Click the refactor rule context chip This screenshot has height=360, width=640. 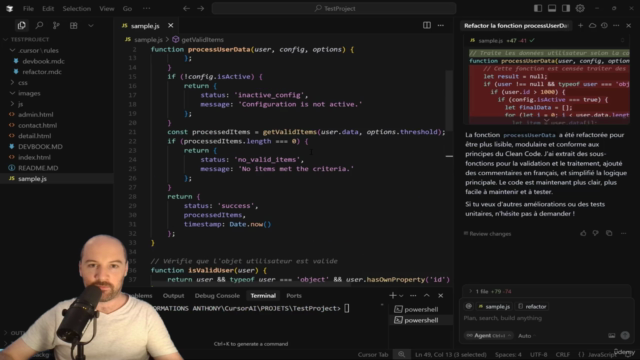tap(532, 307)
